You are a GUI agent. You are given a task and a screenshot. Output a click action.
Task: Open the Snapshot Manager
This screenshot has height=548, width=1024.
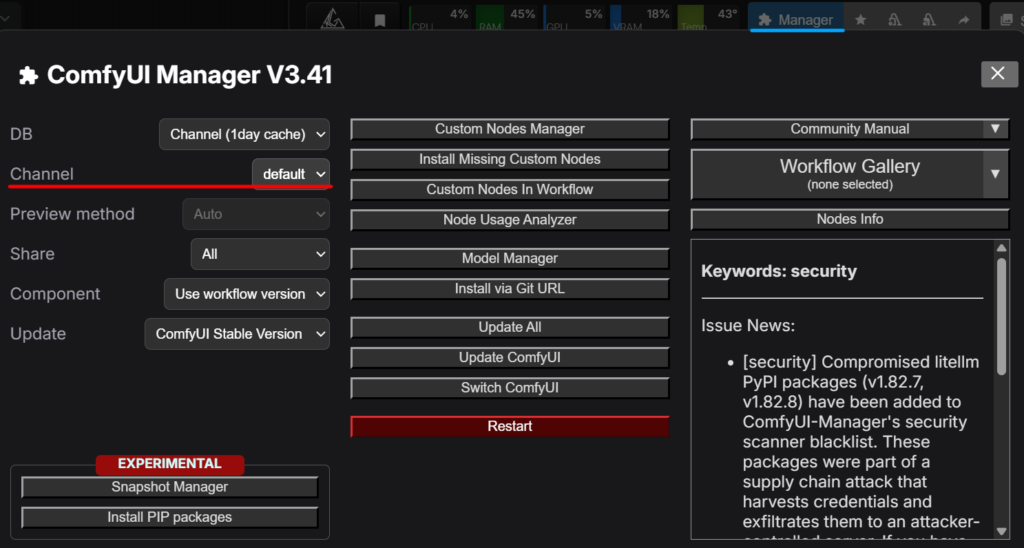[x=170, y=487]
